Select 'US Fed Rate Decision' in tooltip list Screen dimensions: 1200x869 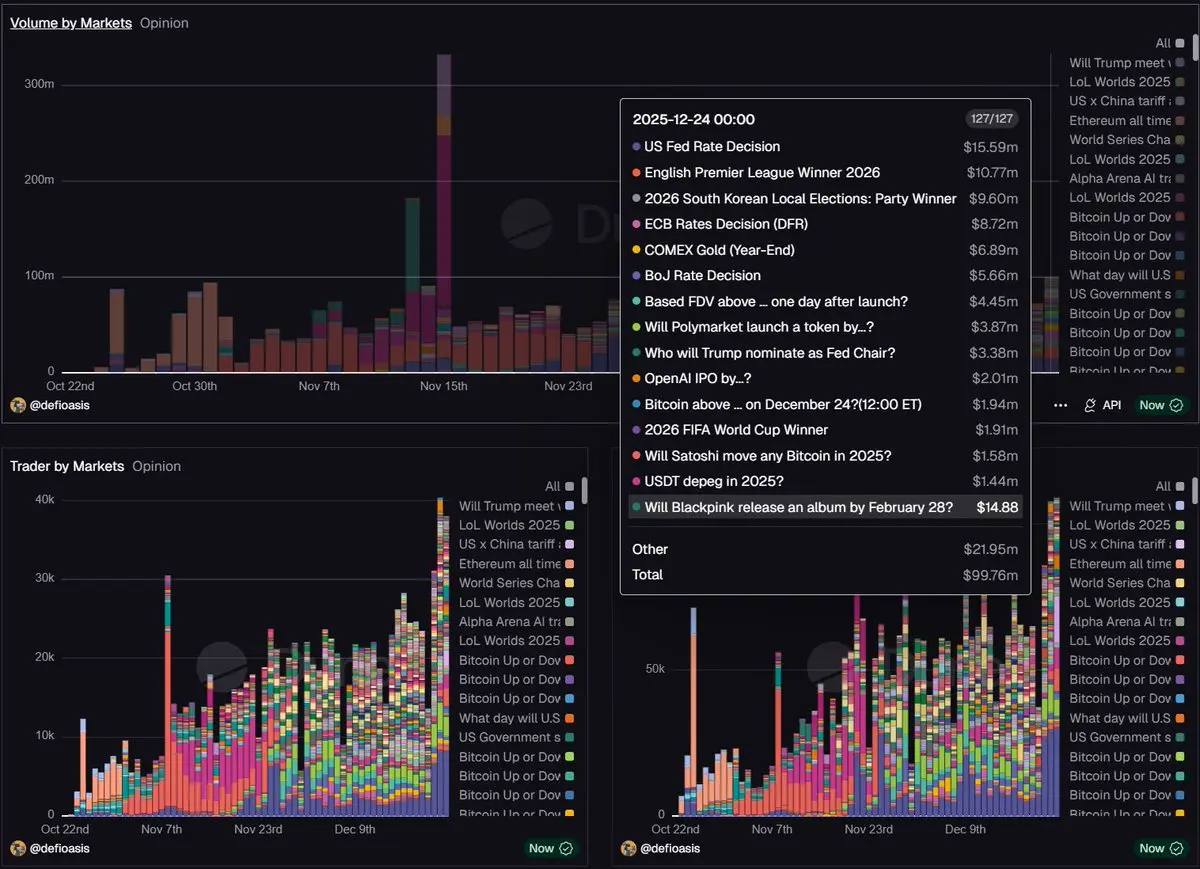click(x=712, y=147)
